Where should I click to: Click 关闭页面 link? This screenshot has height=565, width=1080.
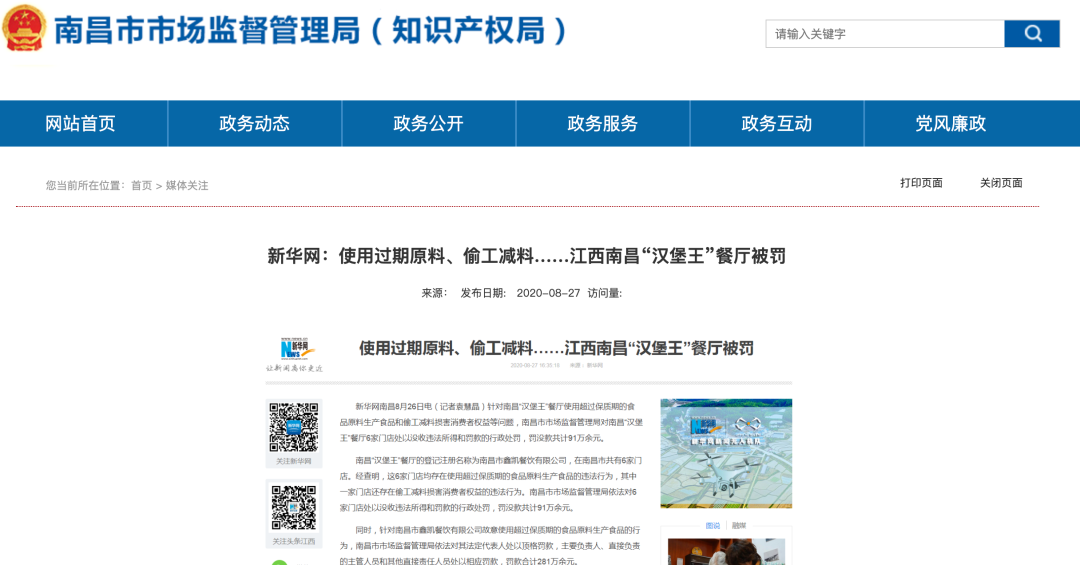1001,183
